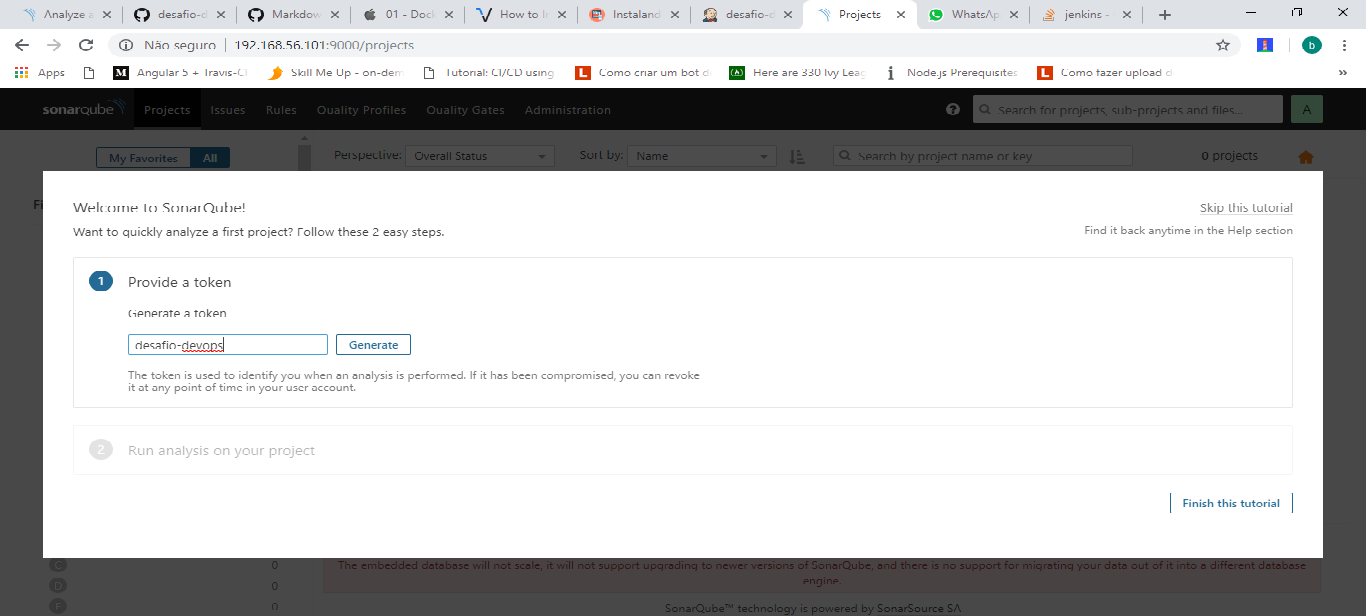Viewport: 1366px width, 616px height.
Task: Click the orange home icon
Action: [1305, 157]
